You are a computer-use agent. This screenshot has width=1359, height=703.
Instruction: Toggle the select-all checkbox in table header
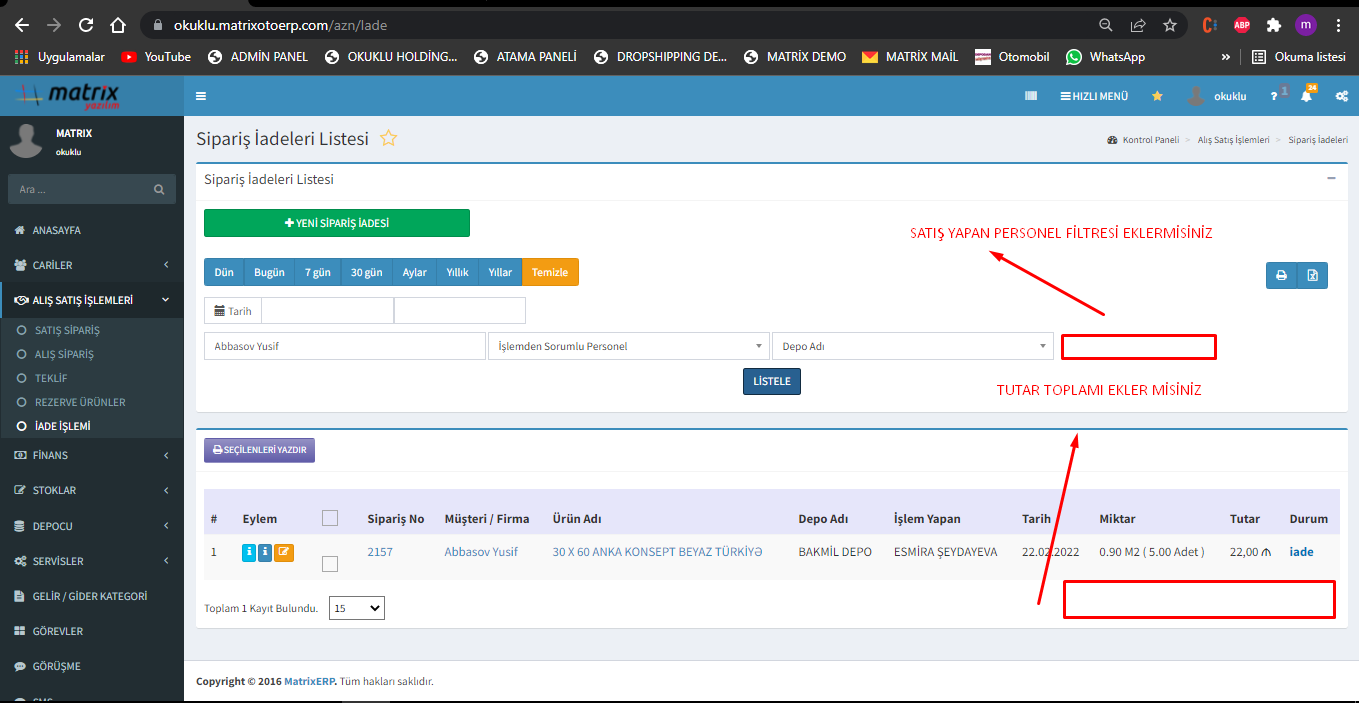coord(330,518)
